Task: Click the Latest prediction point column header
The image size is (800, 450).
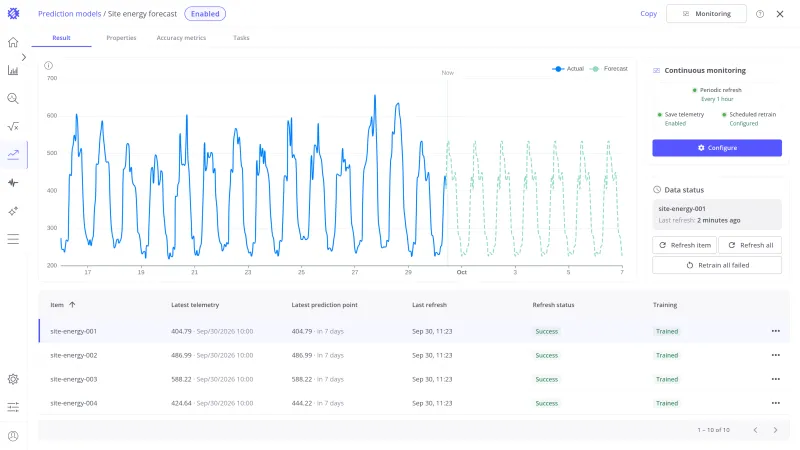Action: pos(324,305)
